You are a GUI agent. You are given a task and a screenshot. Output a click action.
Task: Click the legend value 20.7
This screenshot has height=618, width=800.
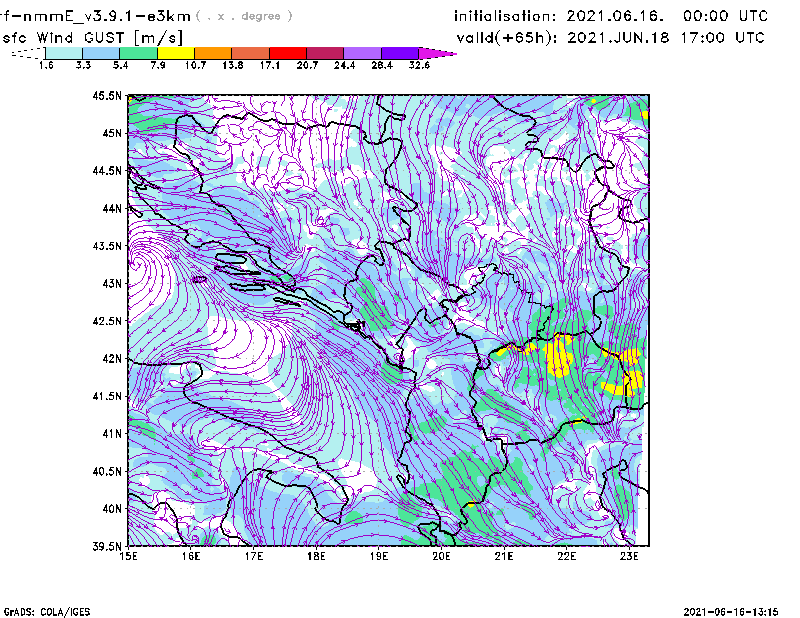click(307, 65)
